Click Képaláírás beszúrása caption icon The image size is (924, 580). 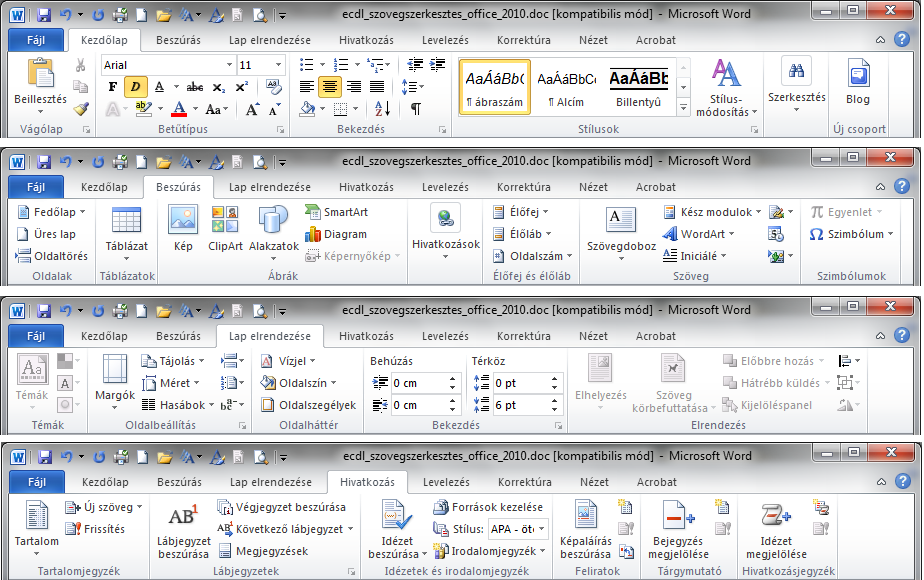[585, 514]
